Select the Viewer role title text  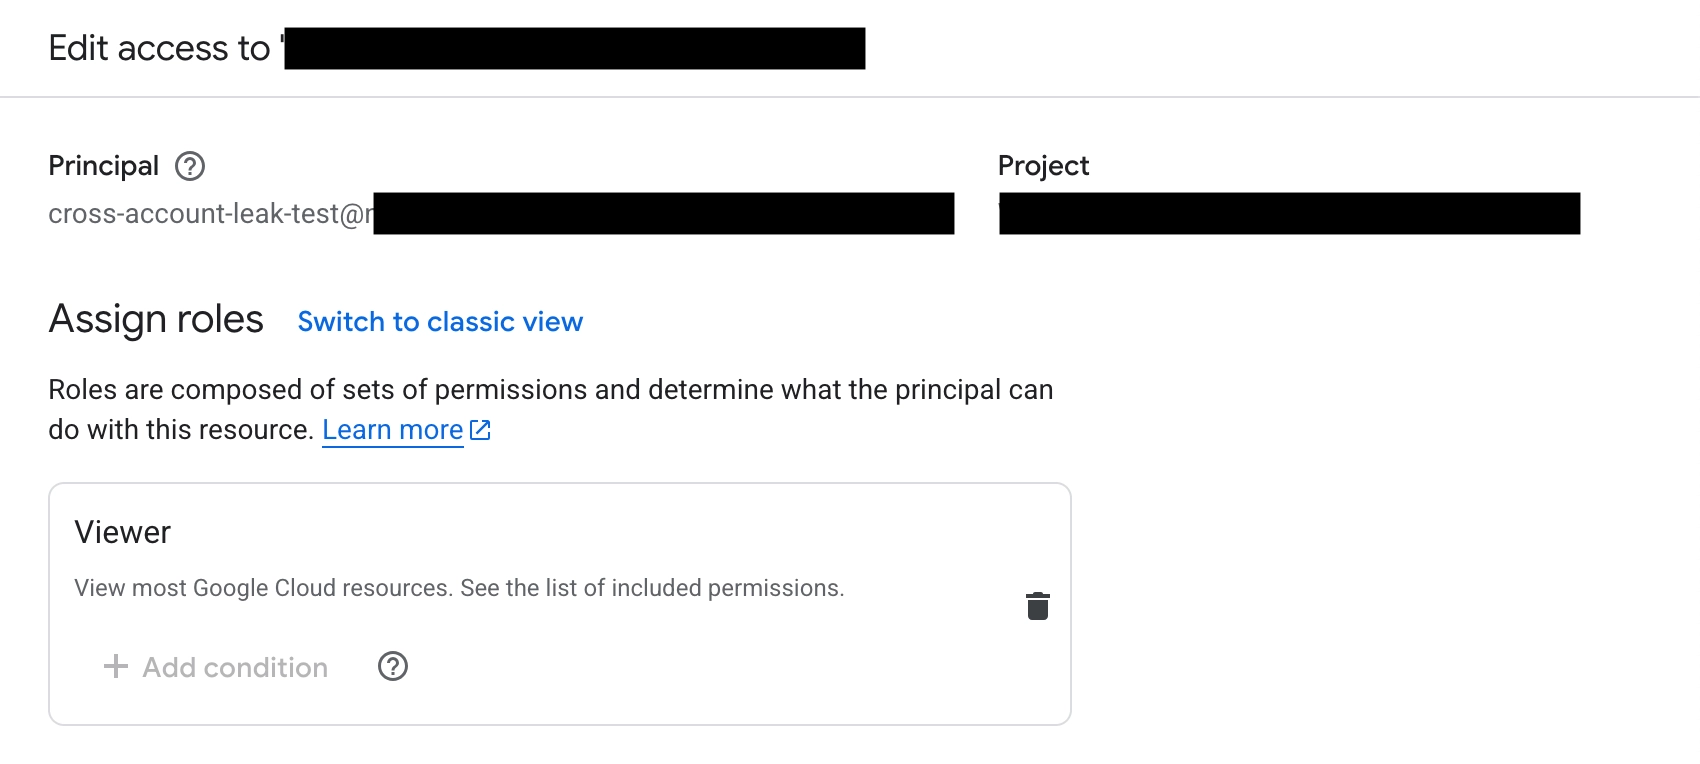click(122, 532)
